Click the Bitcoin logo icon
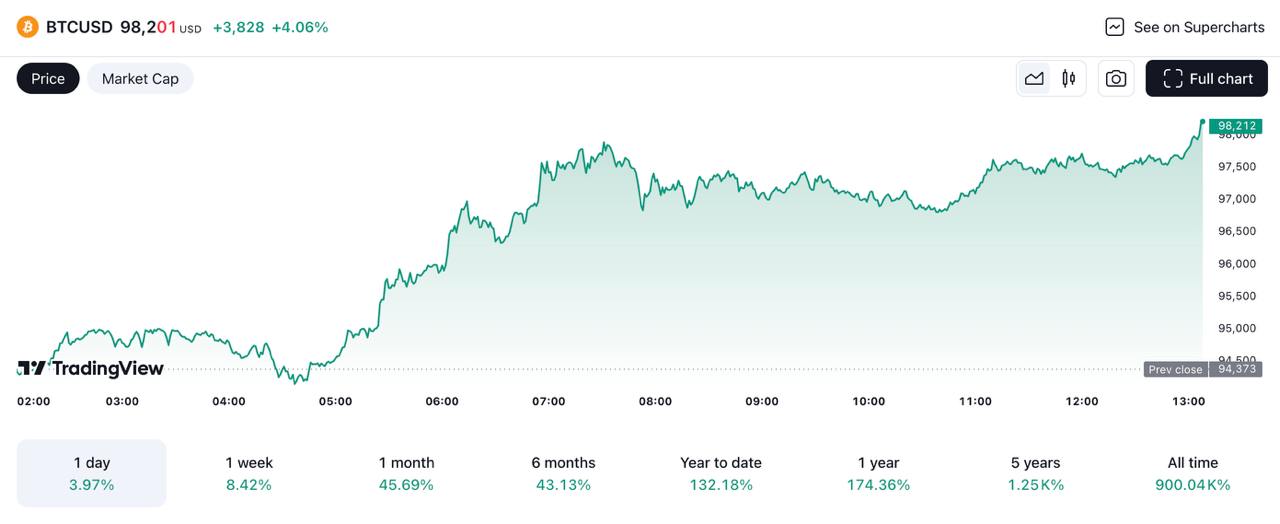Image resolution: width=1280 pixels, height=524 pixels. click(27, 27)
